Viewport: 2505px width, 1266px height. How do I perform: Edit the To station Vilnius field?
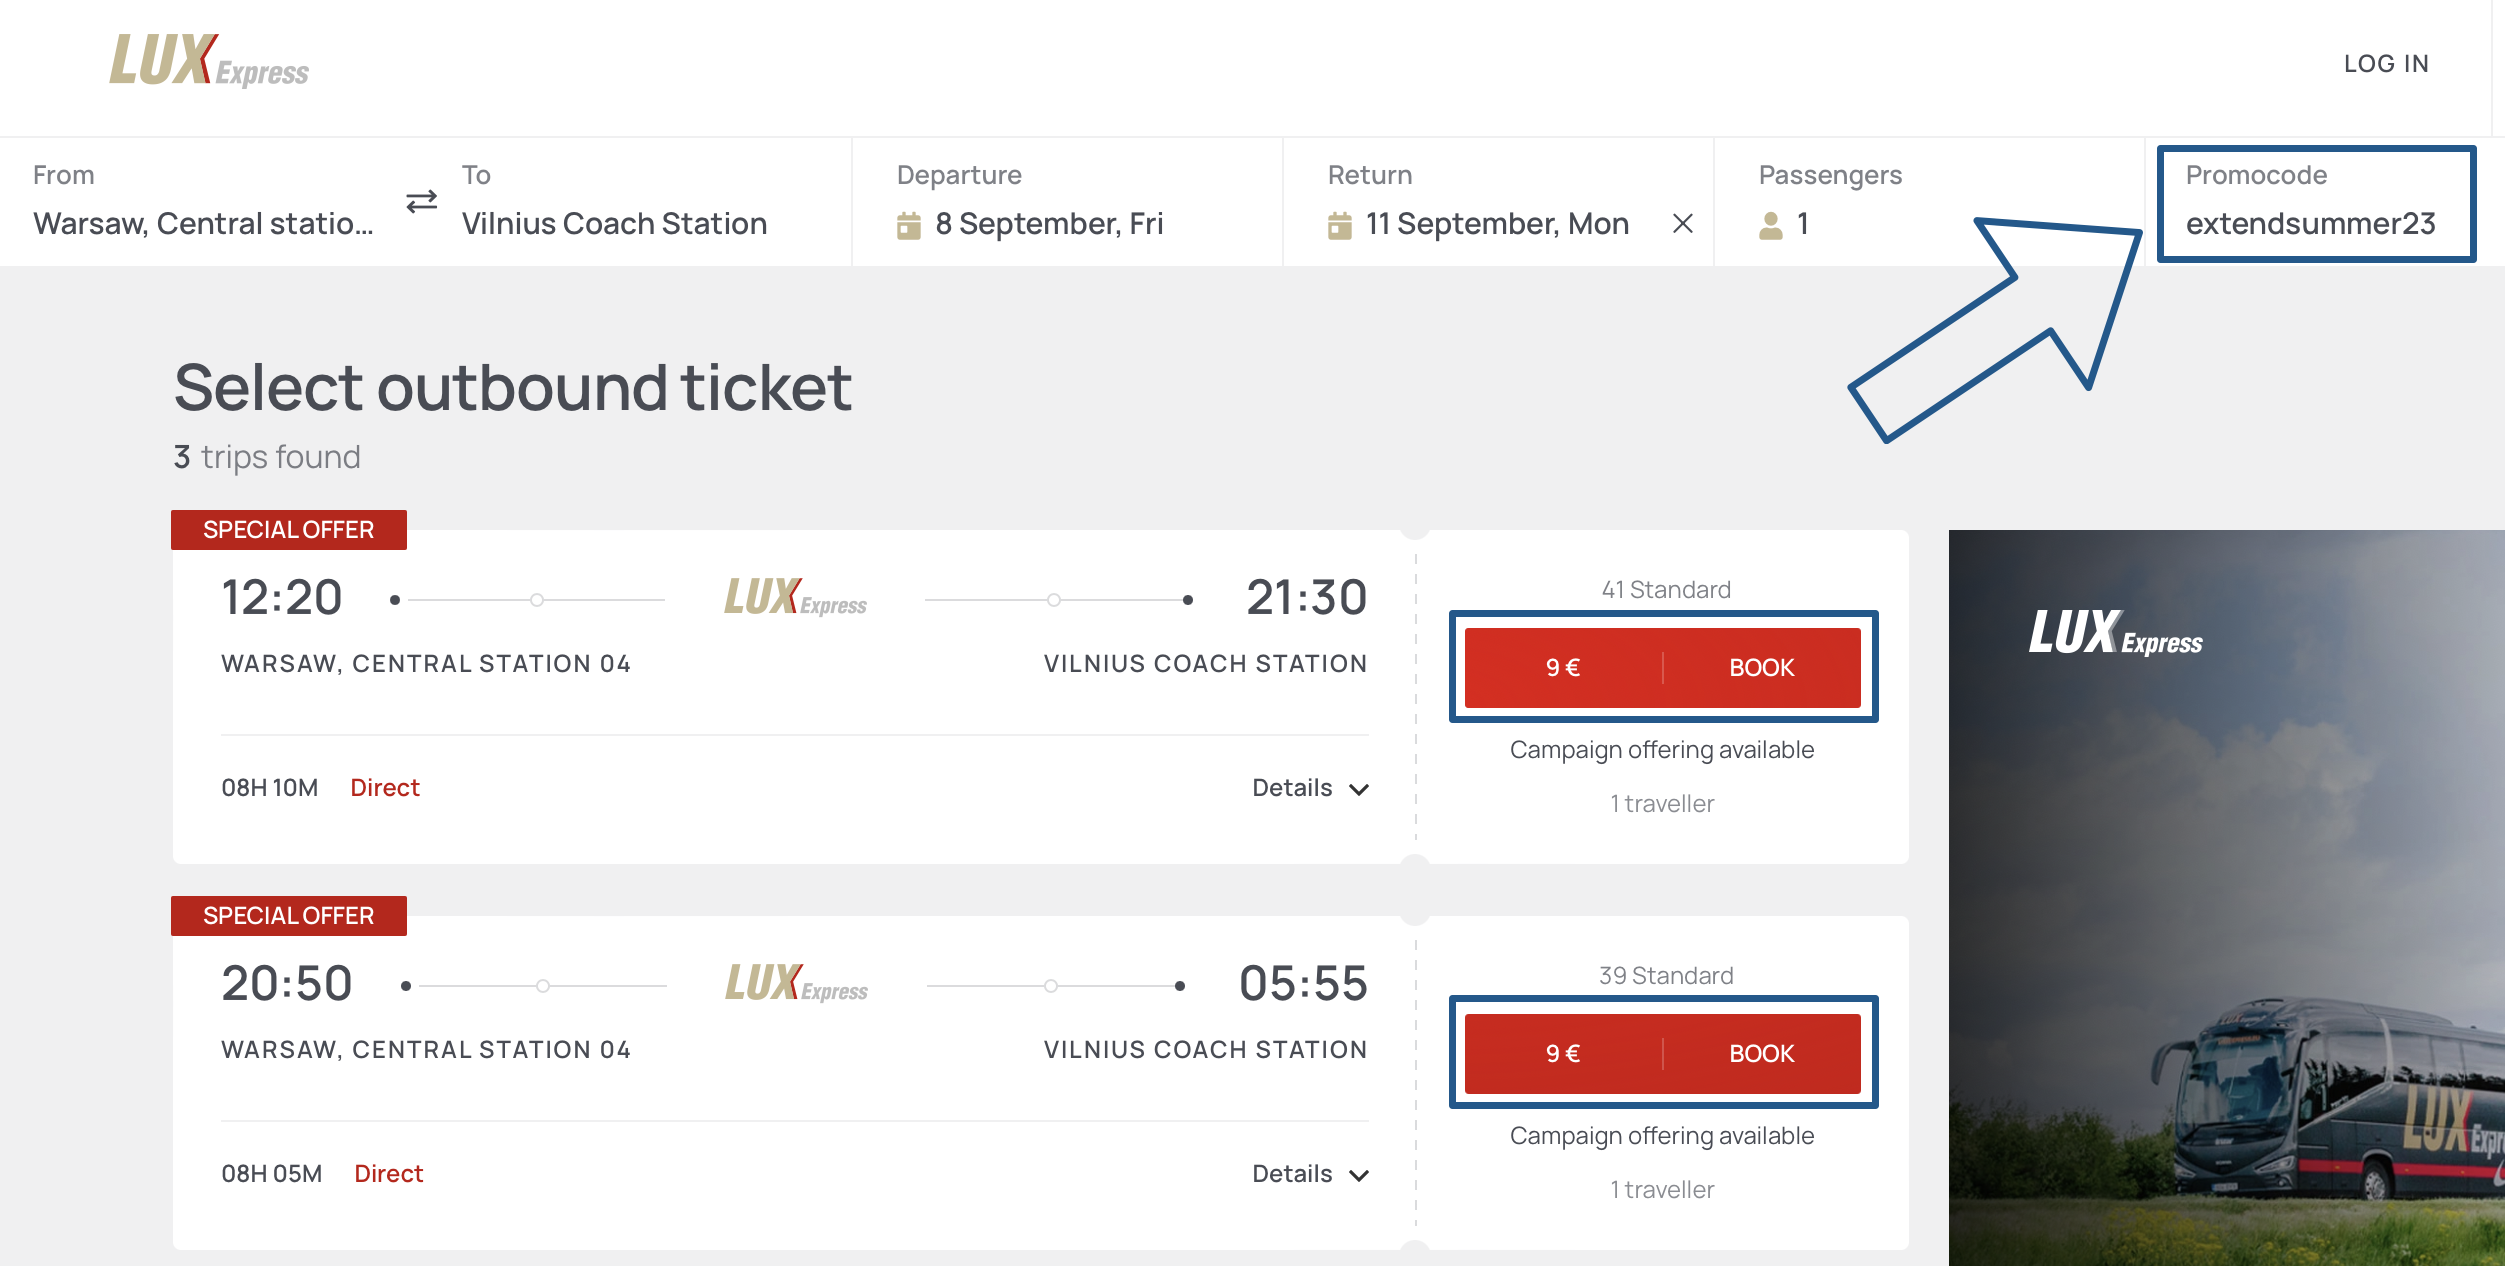click(614, 223)
